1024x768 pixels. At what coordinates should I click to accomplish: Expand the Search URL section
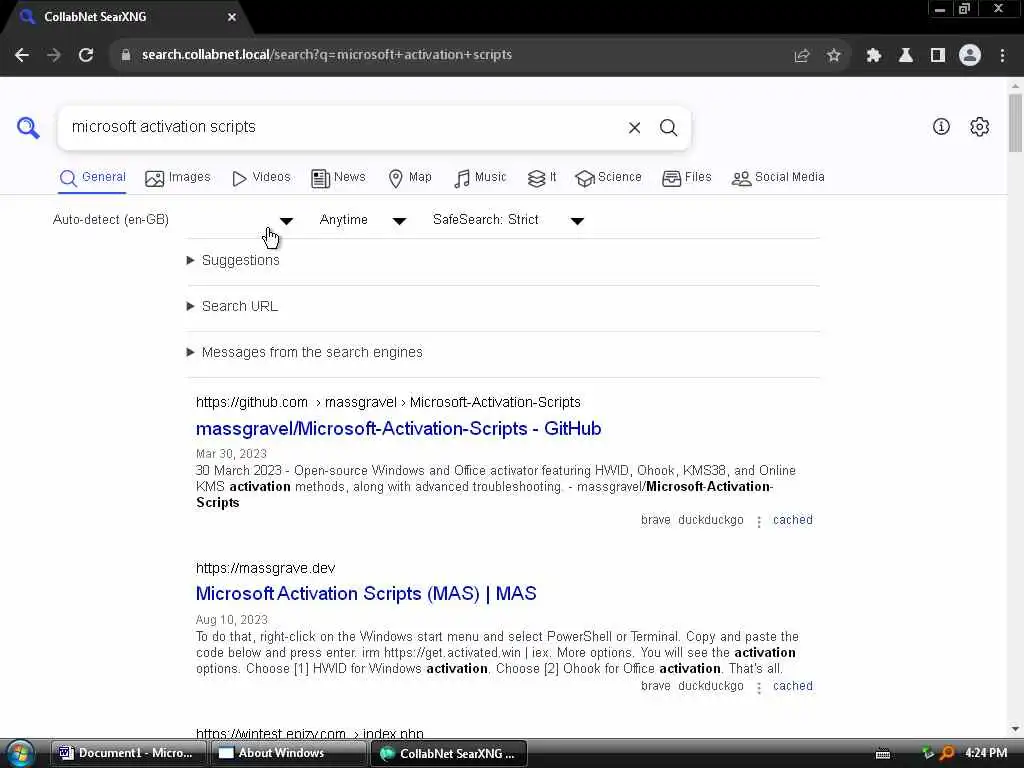point(232,306)
